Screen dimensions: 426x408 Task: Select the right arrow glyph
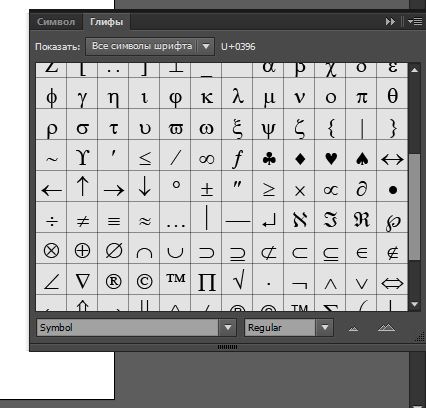[x=113, y=187]
